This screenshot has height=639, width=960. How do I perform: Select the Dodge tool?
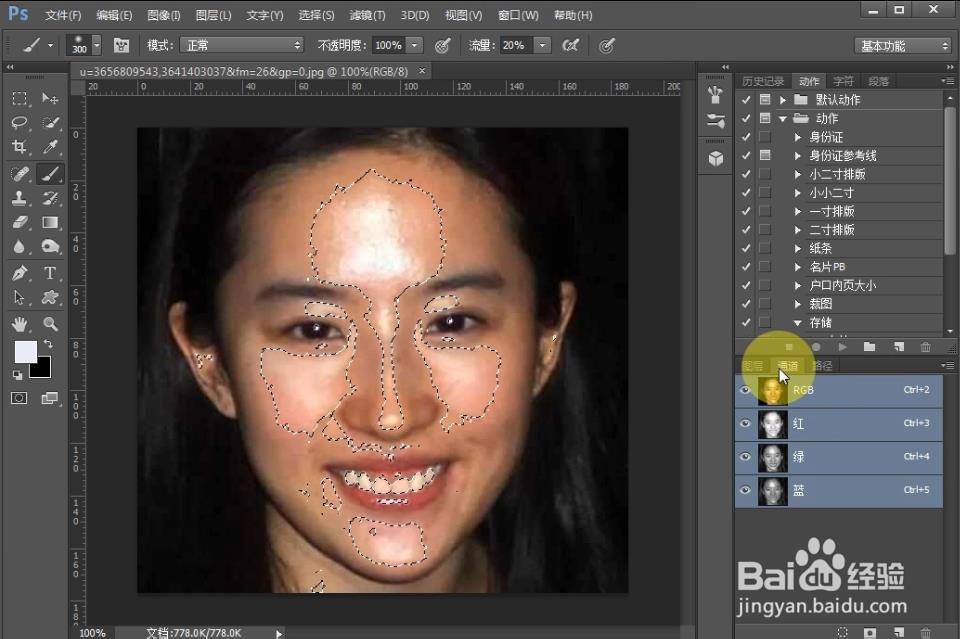click(50, 246)
